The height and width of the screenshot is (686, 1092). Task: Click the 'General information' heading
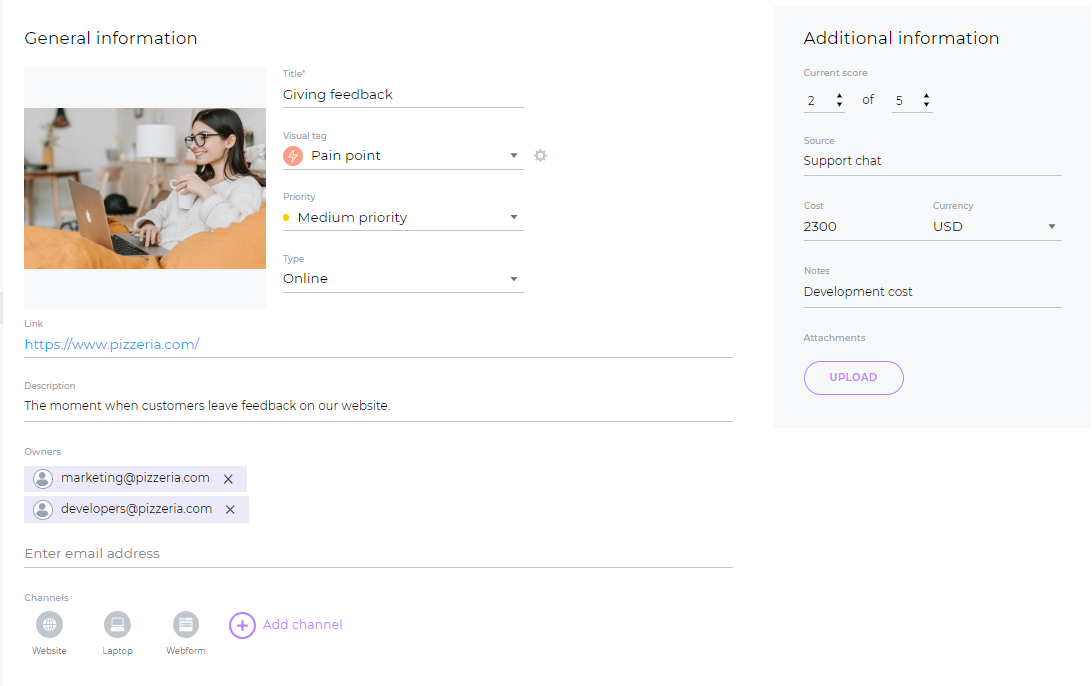111,38
